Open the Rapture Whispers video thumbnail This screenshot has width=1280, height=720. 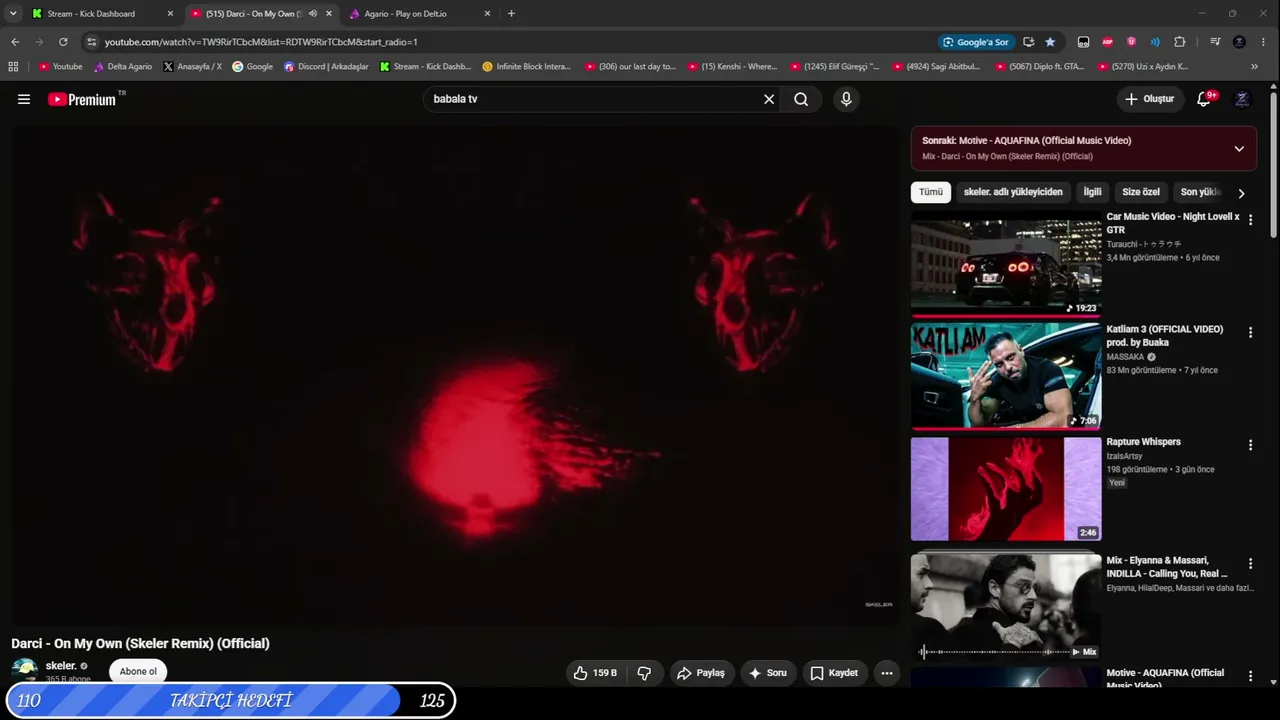[x=1006, y=489]
